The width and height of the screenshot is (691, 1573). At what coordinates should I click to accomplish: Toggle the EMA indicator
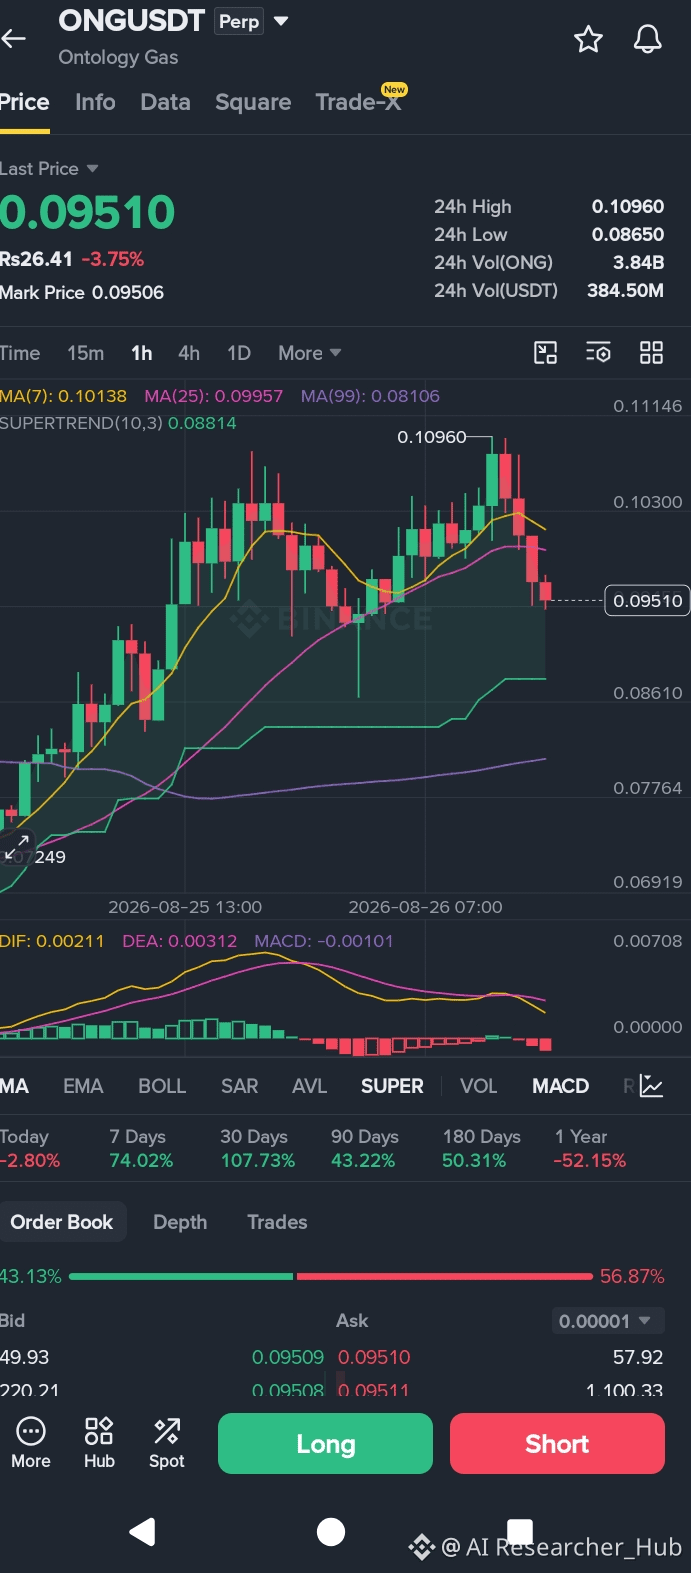pos(83,1086)
